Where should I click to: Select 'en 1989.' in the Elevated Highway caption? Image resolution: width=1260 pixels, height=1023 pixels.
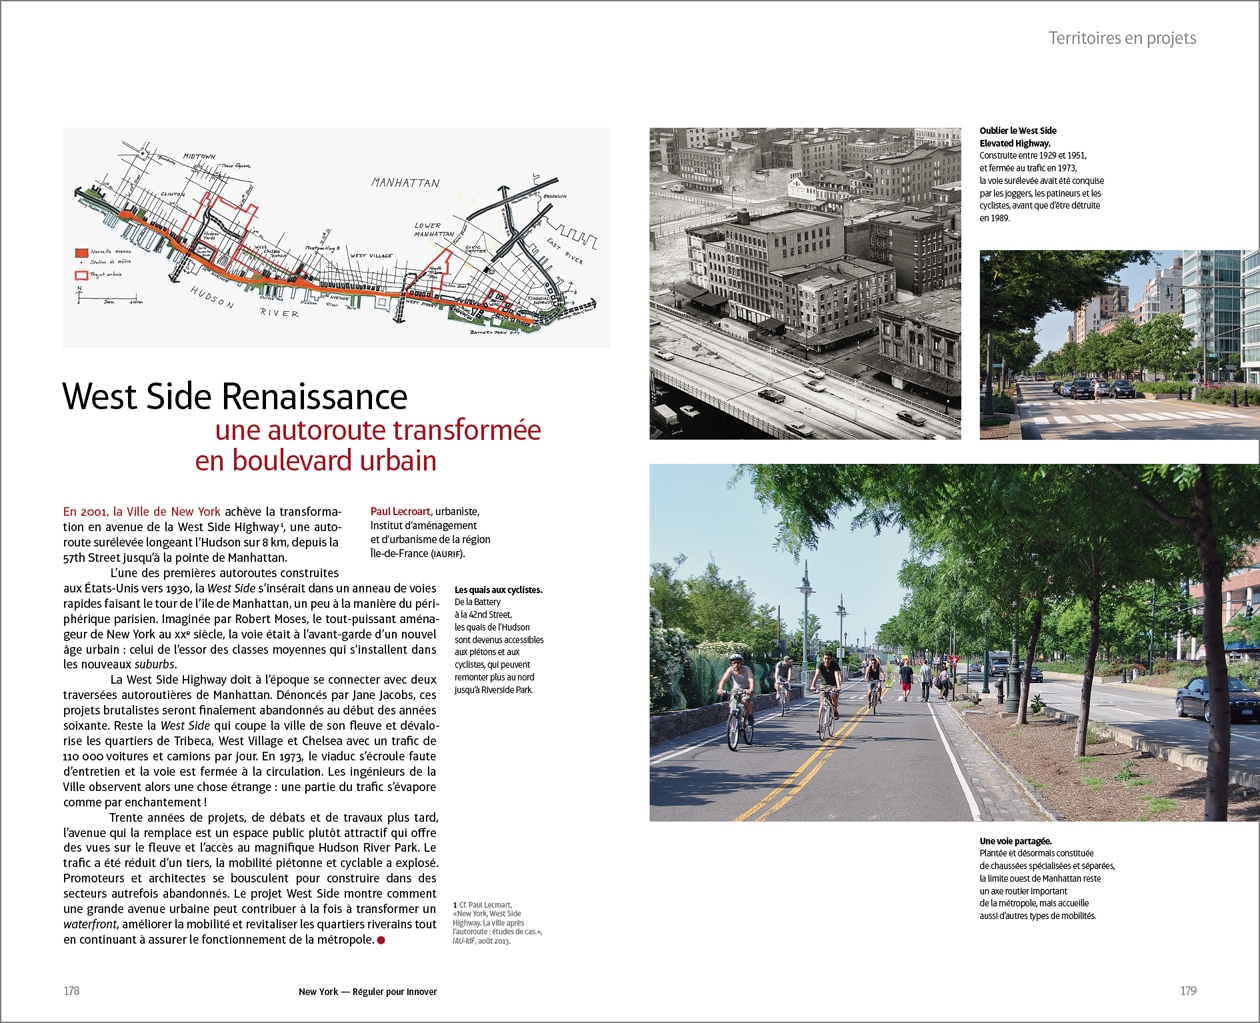(995, 218)
